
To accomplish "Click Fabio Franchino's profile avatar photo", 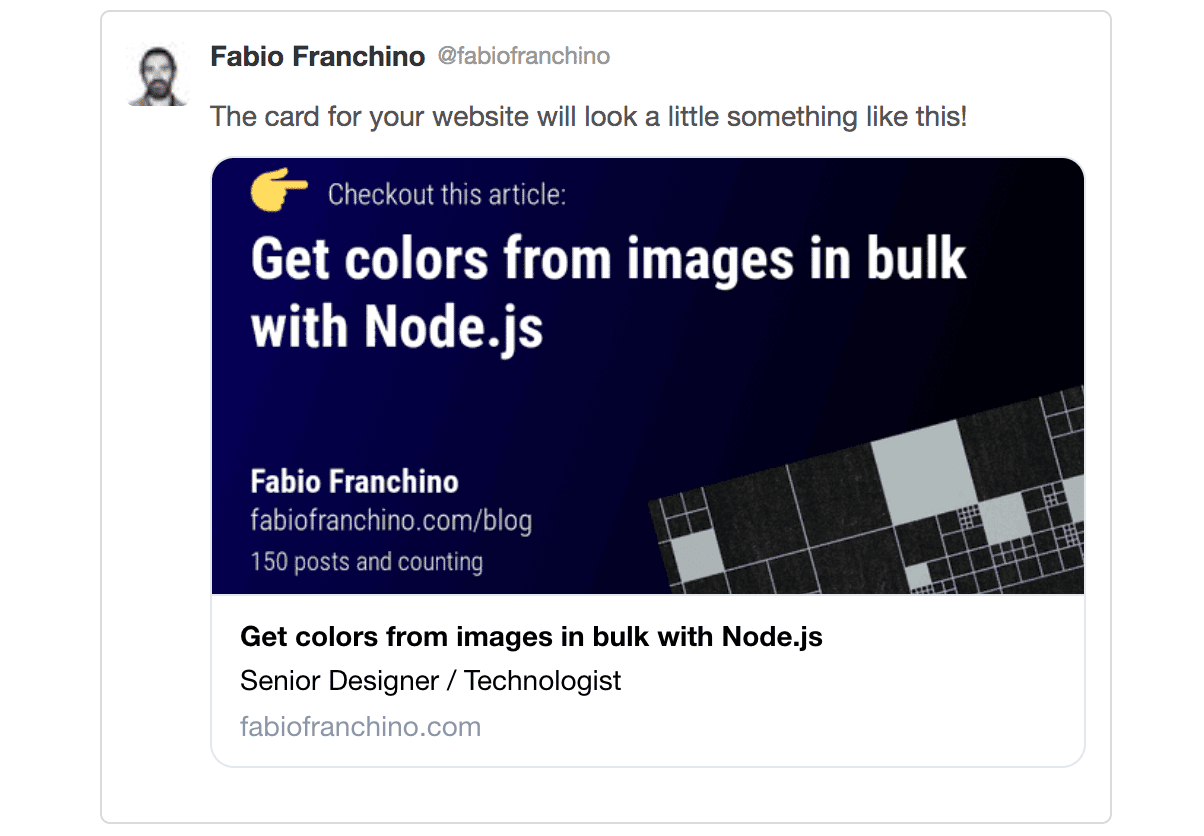I will pos(158,74).
